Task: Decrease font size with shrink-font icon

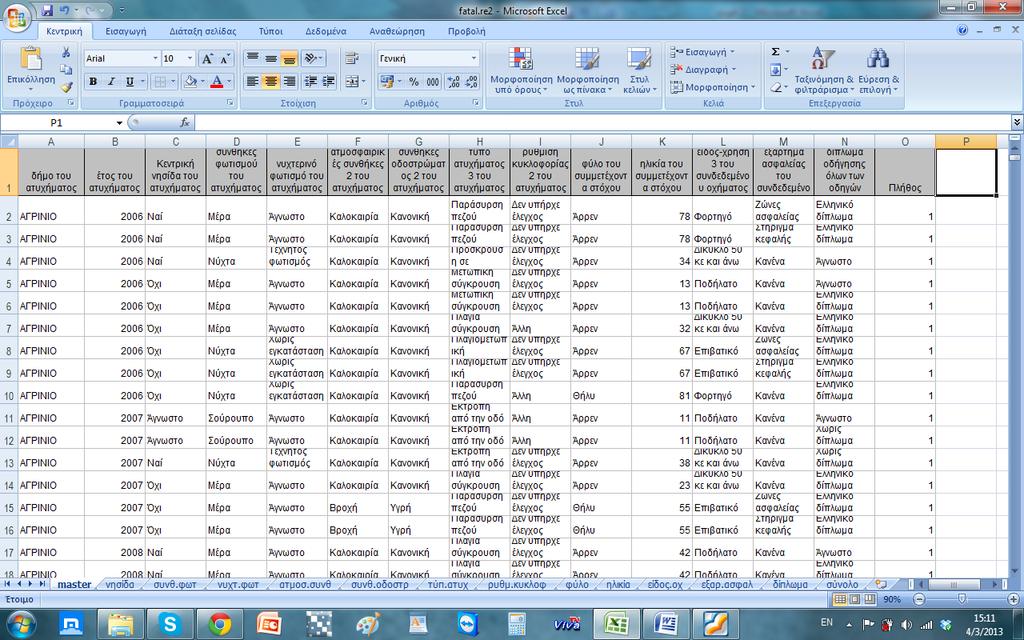Action: coord(225,59)
